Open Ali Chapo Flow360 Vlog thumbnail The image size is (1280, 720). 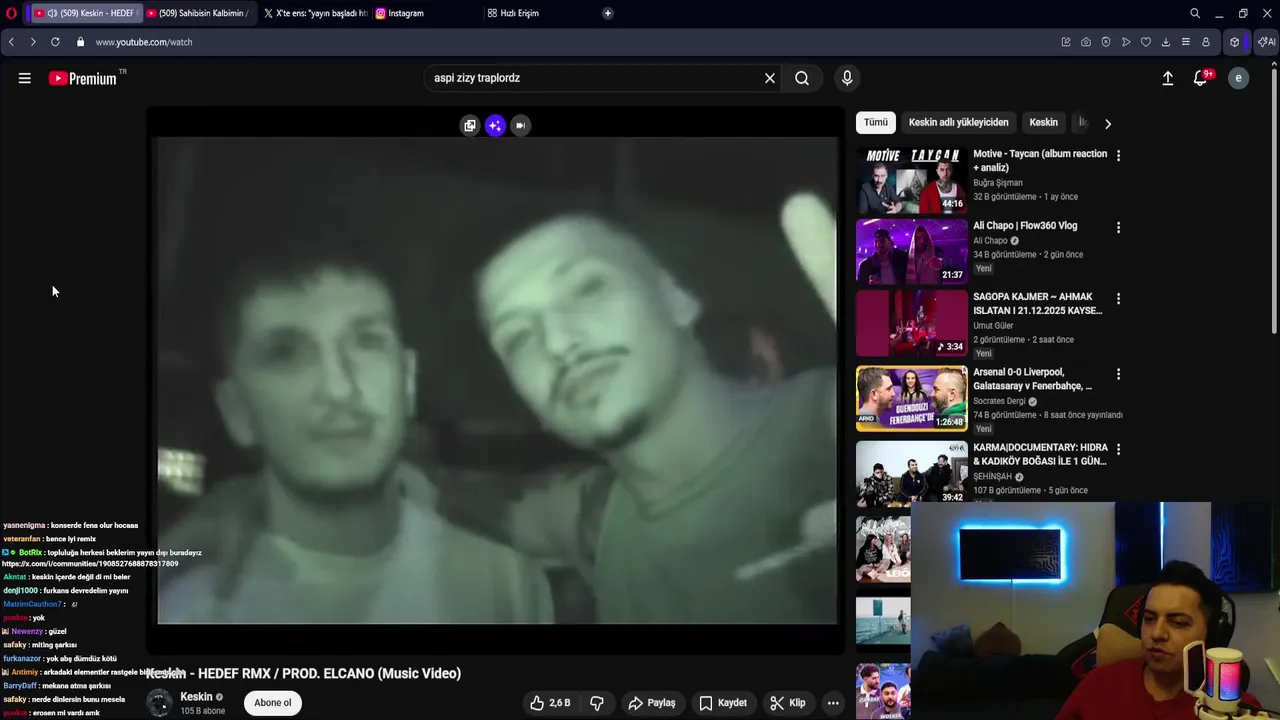(x=912, y=252)
